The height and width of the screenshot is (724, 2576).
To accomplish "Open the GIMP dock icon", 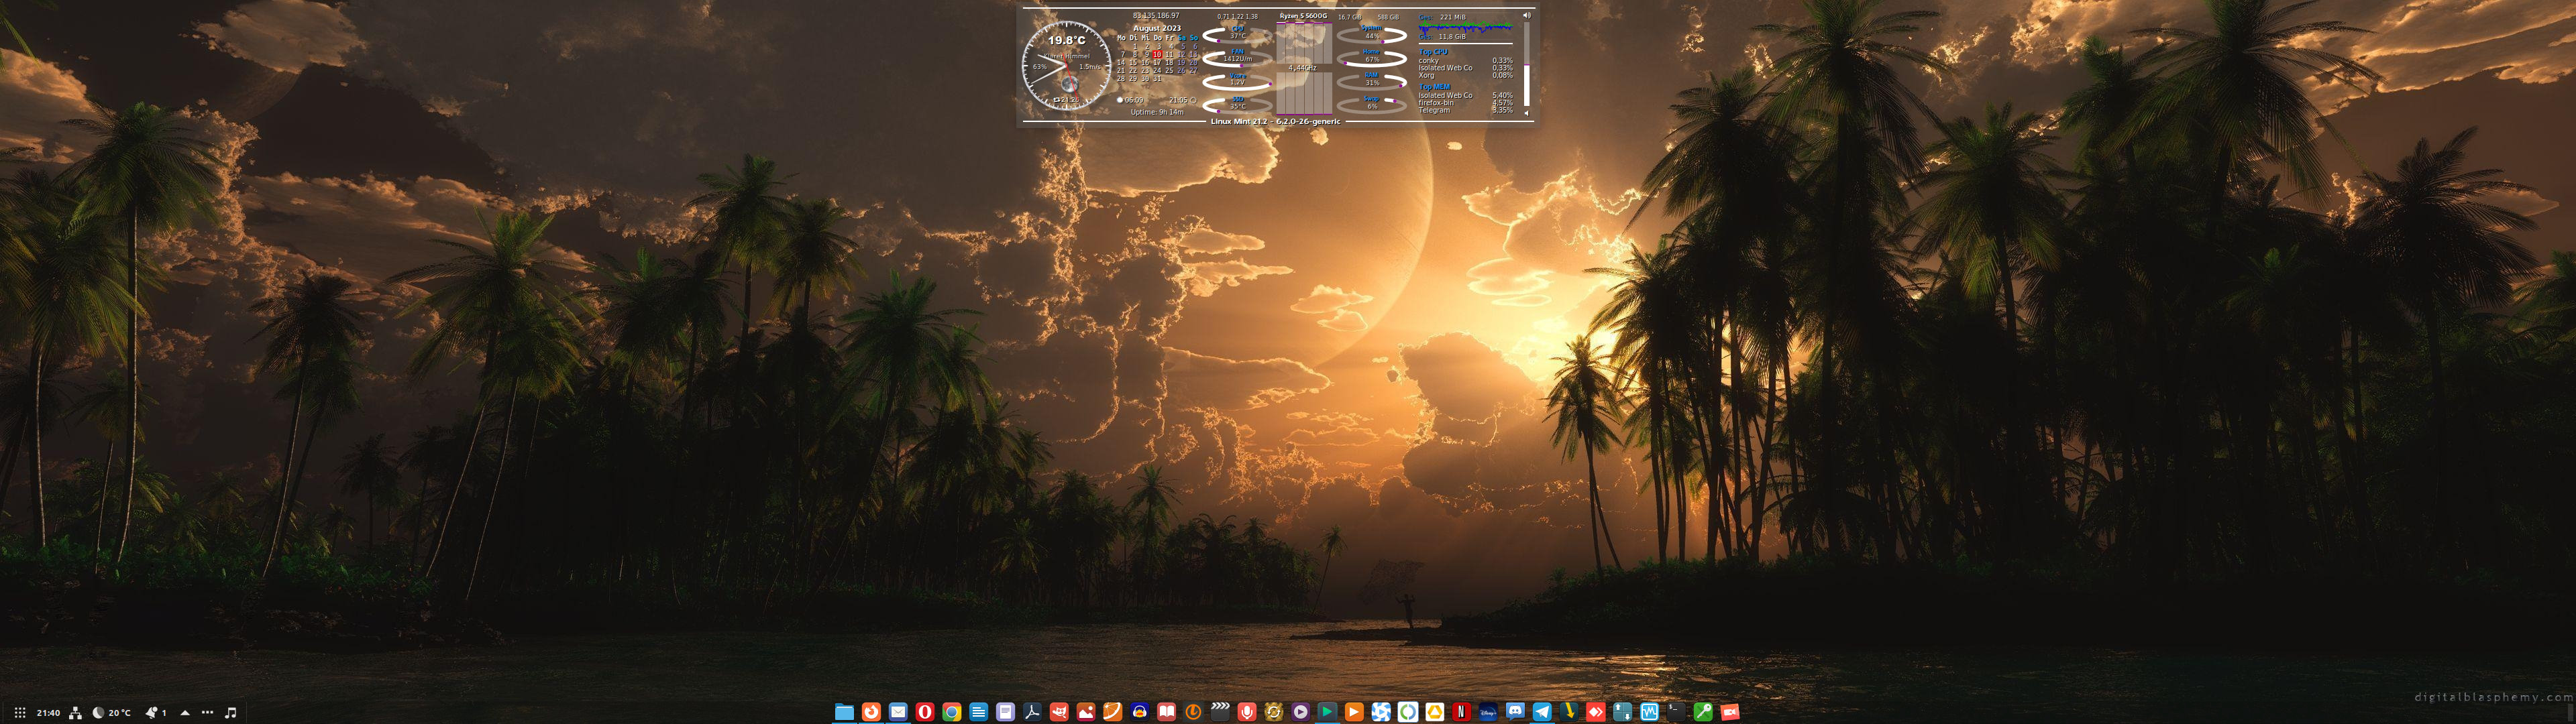I will coord(1059,712).
